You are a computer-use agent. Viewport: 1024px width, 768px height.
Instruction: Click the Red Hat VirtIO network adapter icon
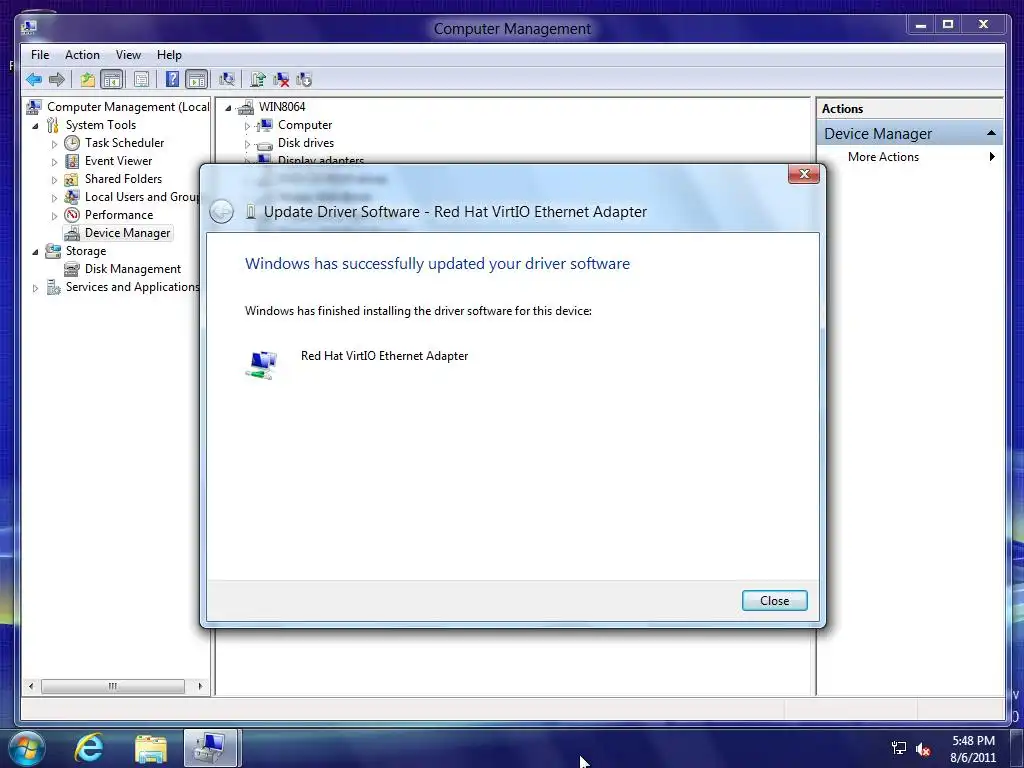263,364
